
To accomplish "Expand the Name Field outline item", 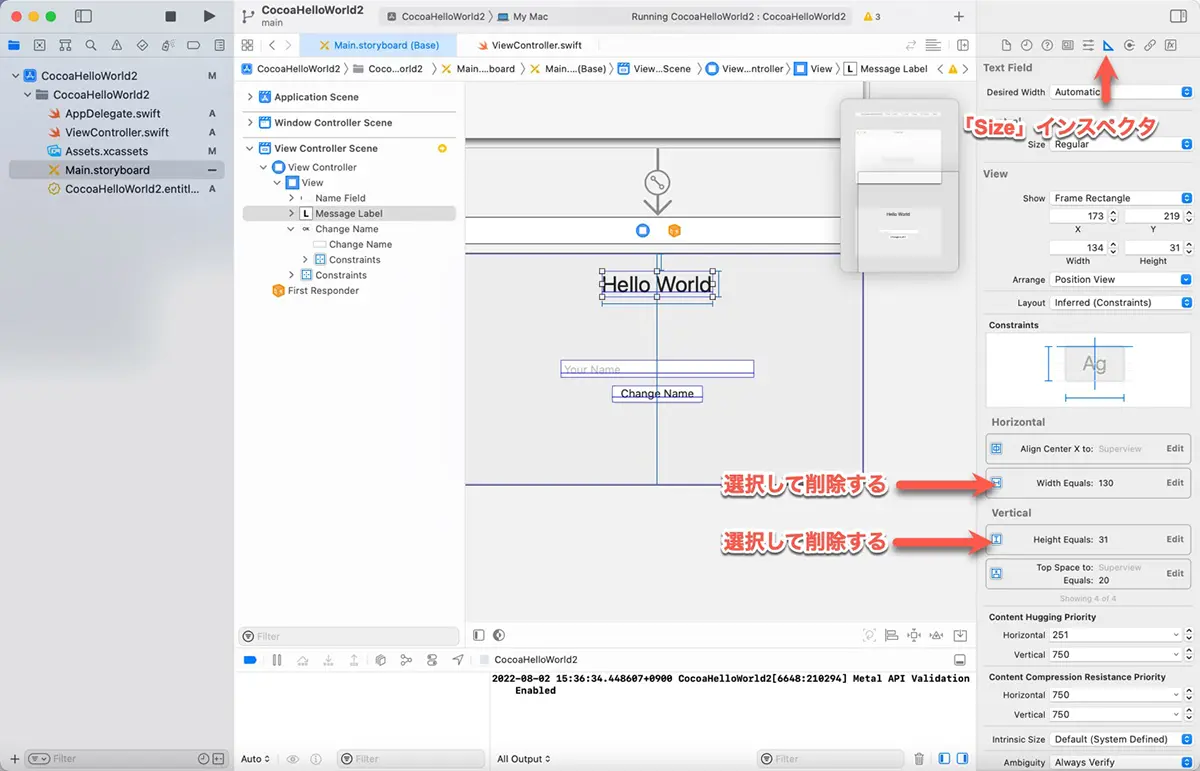I will click(x=291, y=198).
